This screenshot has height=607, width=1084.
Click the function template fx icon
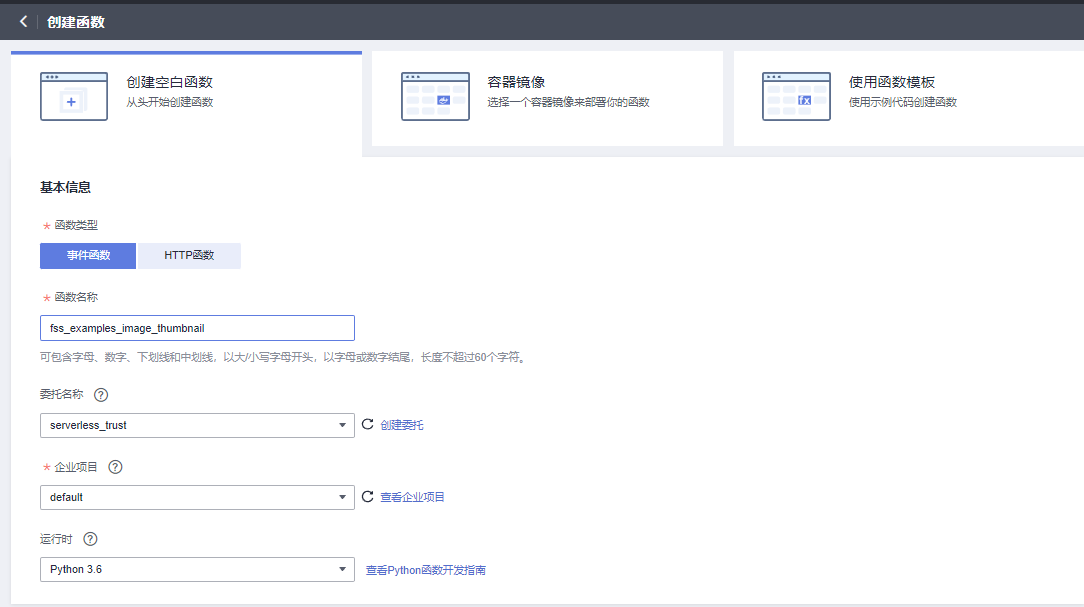[x=796, y=96]
